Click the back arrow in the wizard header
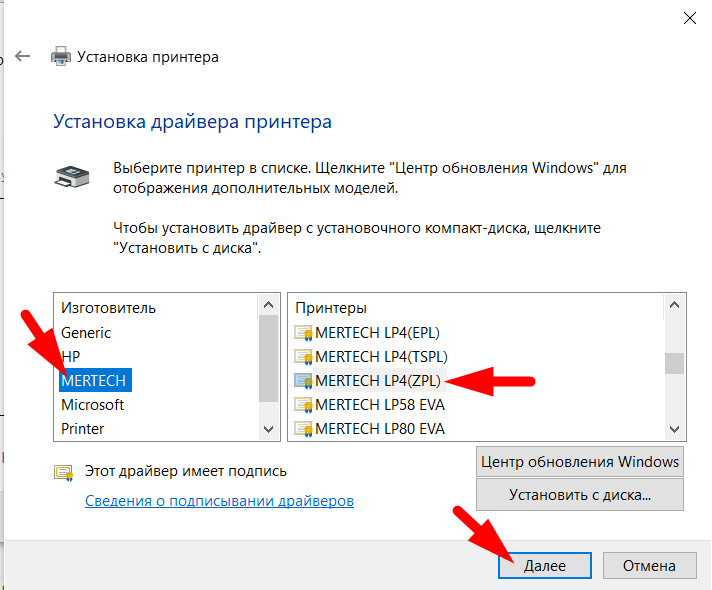The width and height of the screenshot is (712, 590). pyautogui.click(x=24, y=57)
